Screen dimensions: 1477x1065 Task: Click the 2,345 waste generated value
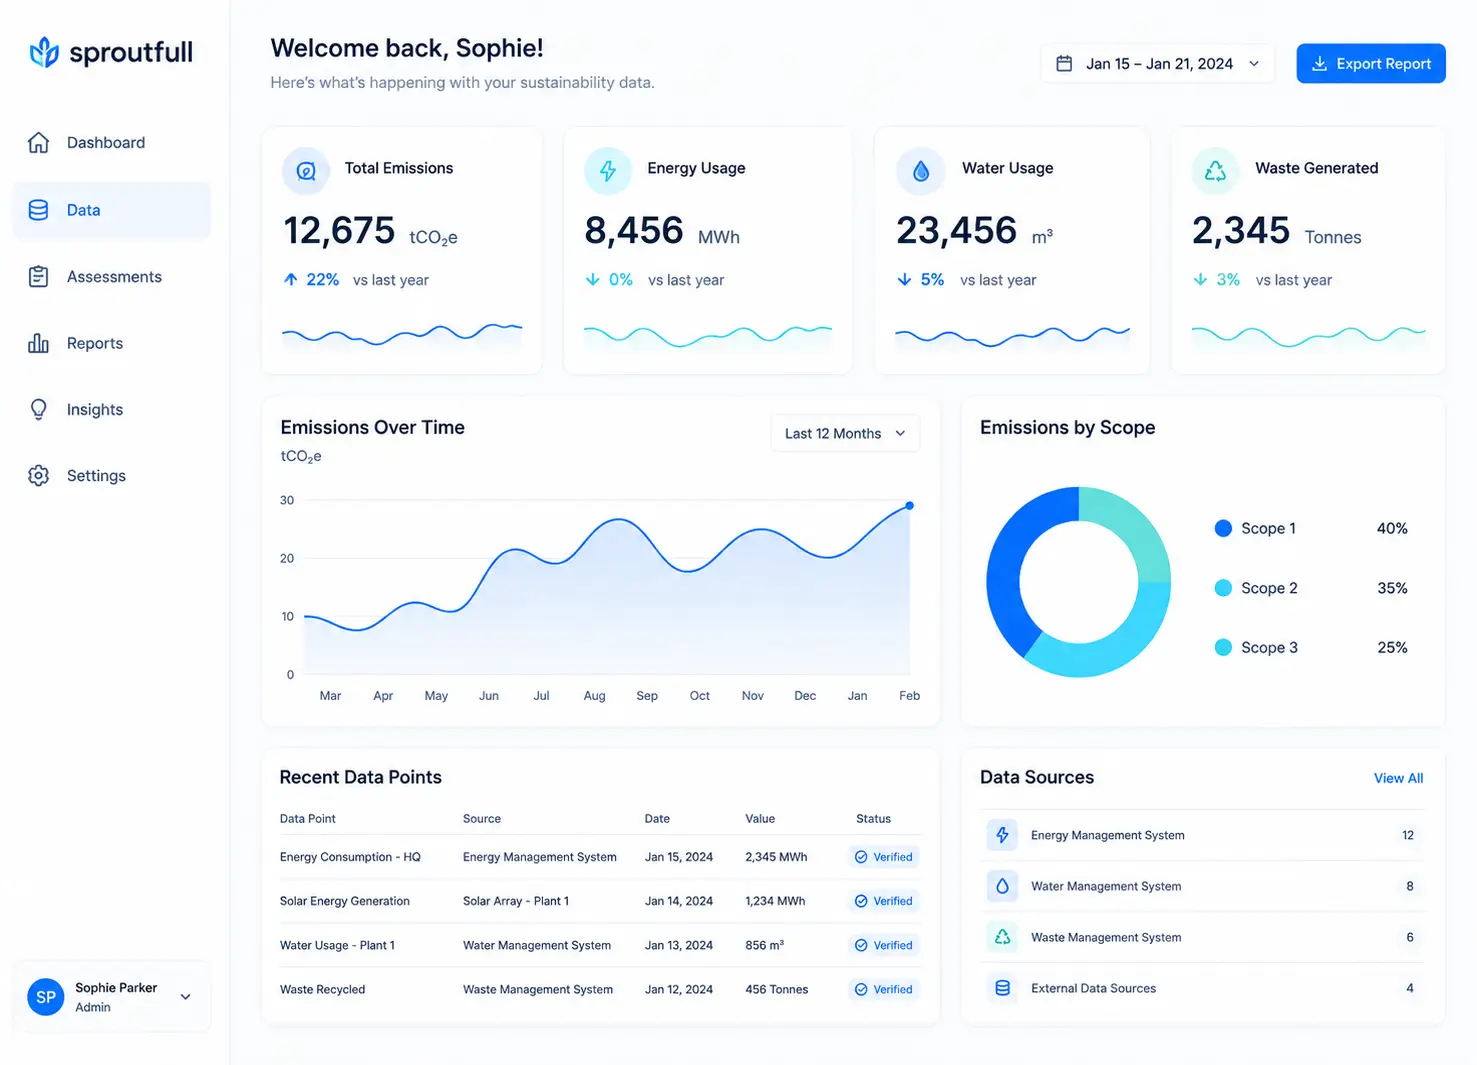click(x=1241, y=231)
